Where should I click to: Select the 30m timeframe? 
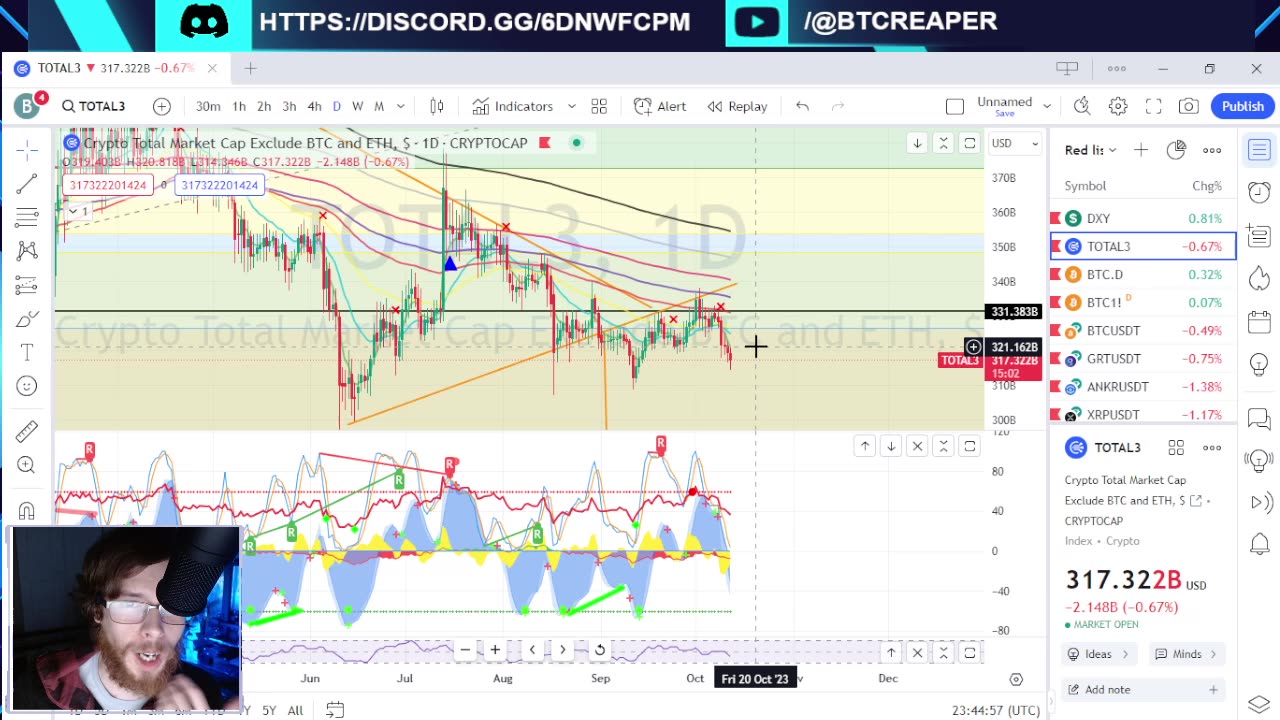[x=208, y=106]
